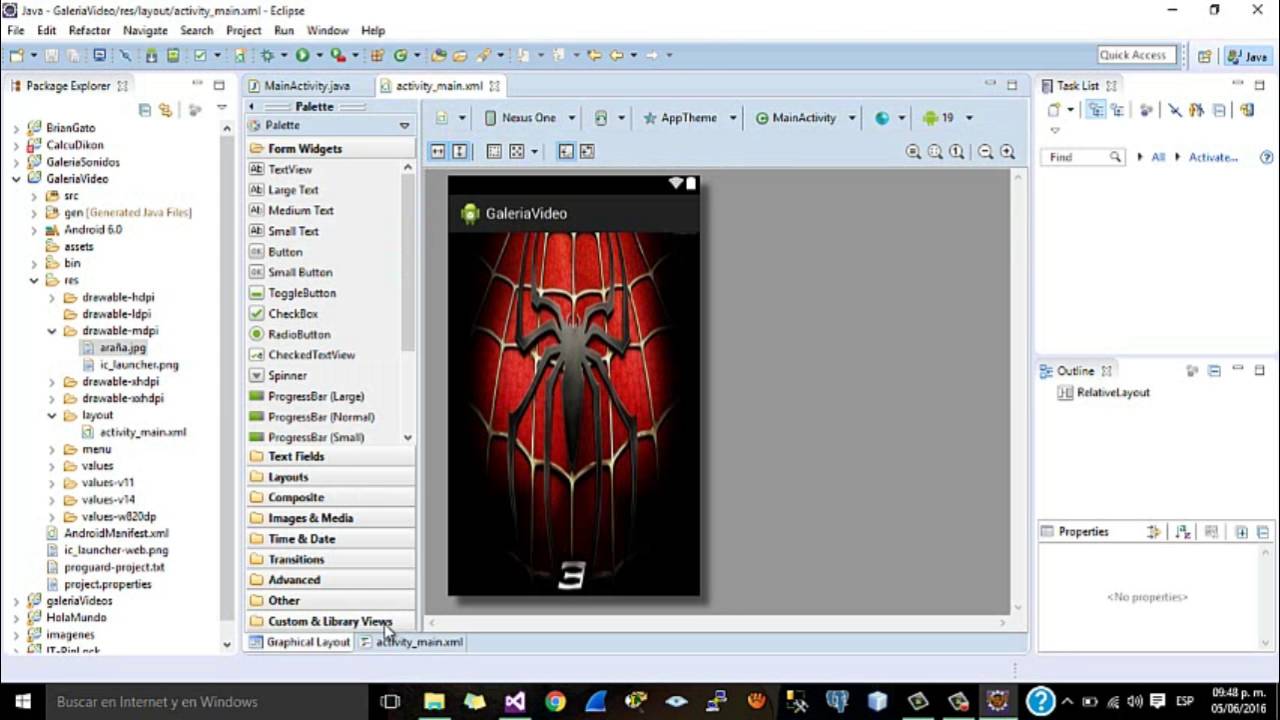Toggle the fill height layout button
Viewport: 1280px width, 720px height.
(460, 152)
